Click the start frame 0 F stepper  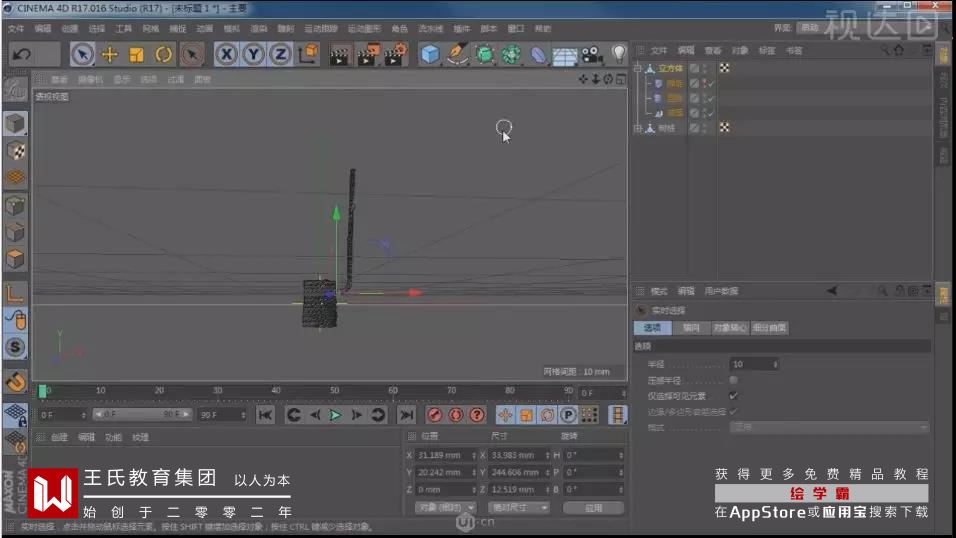(84, 415)
